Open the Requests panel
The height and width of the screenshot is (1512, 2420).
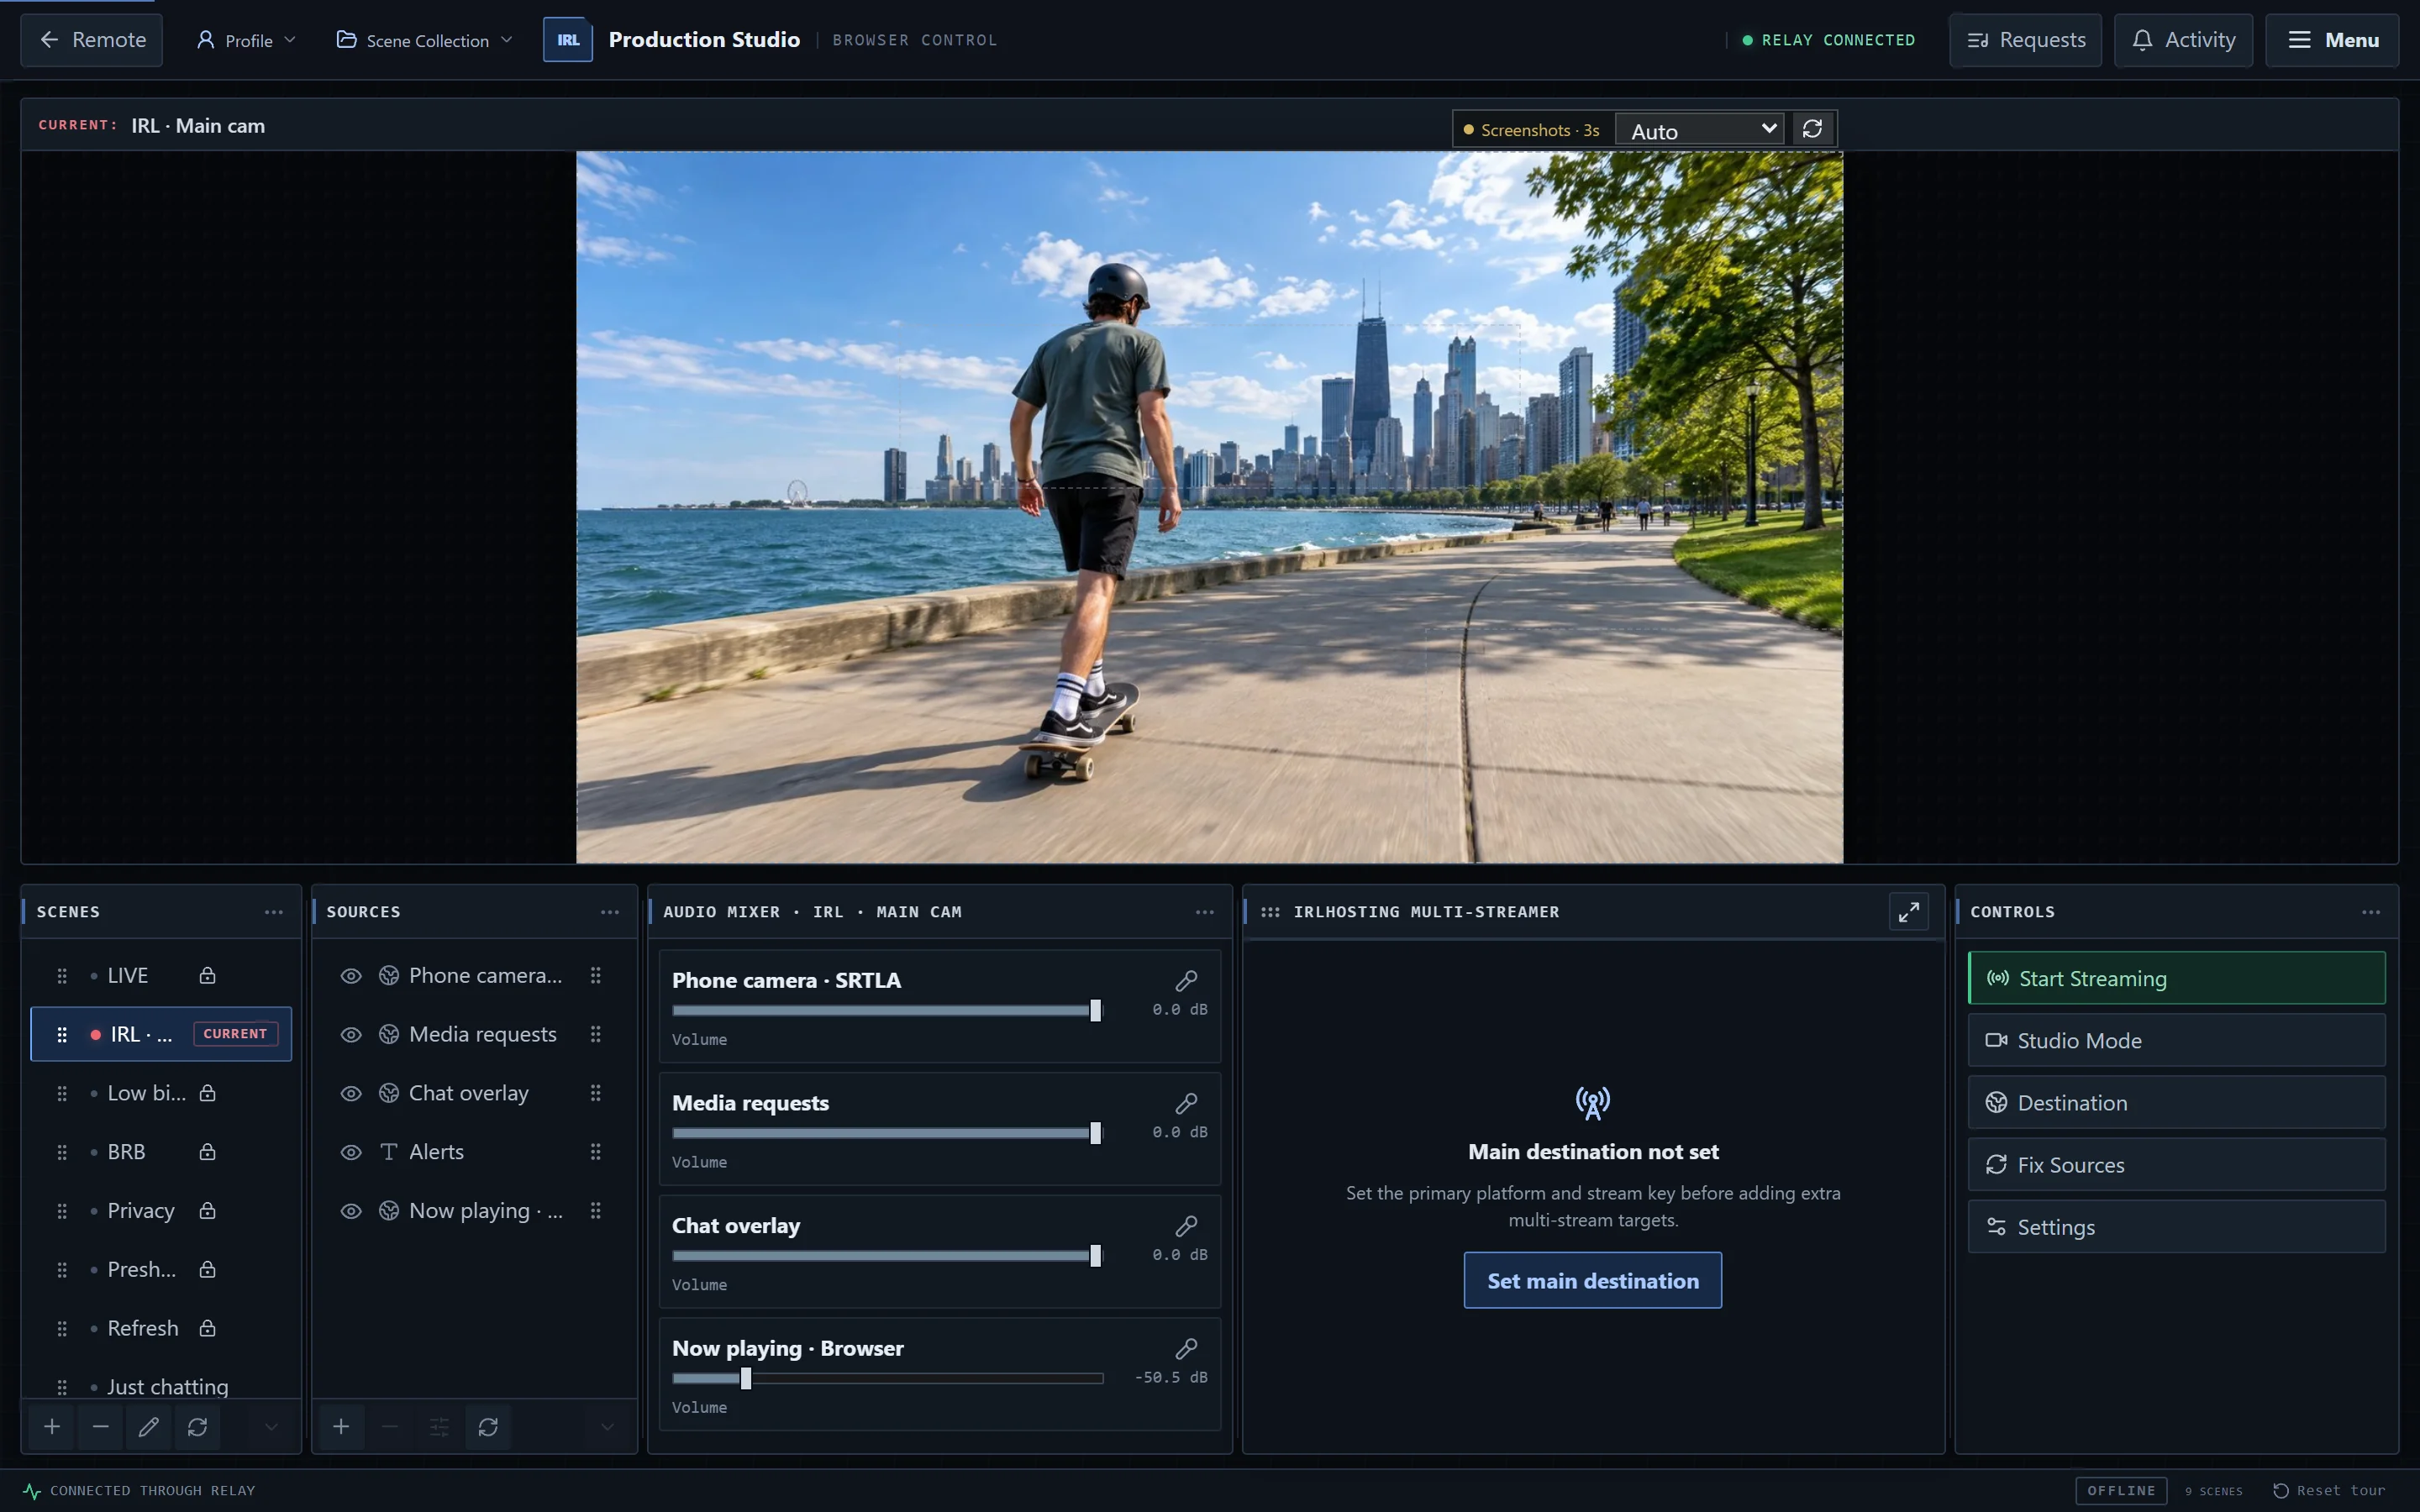(x=2025, y=40)
